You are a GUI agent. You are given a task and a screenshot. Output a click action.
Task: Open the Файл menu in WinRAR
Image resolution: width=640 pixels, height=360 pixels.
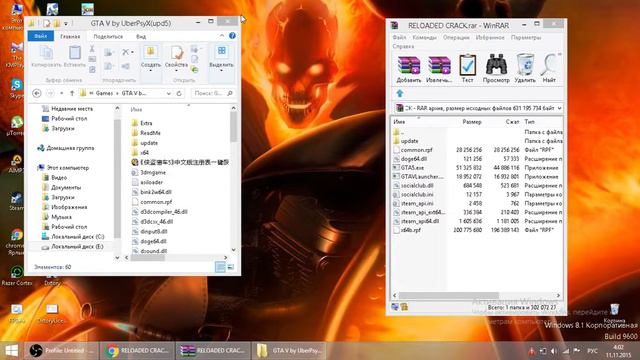399,37
